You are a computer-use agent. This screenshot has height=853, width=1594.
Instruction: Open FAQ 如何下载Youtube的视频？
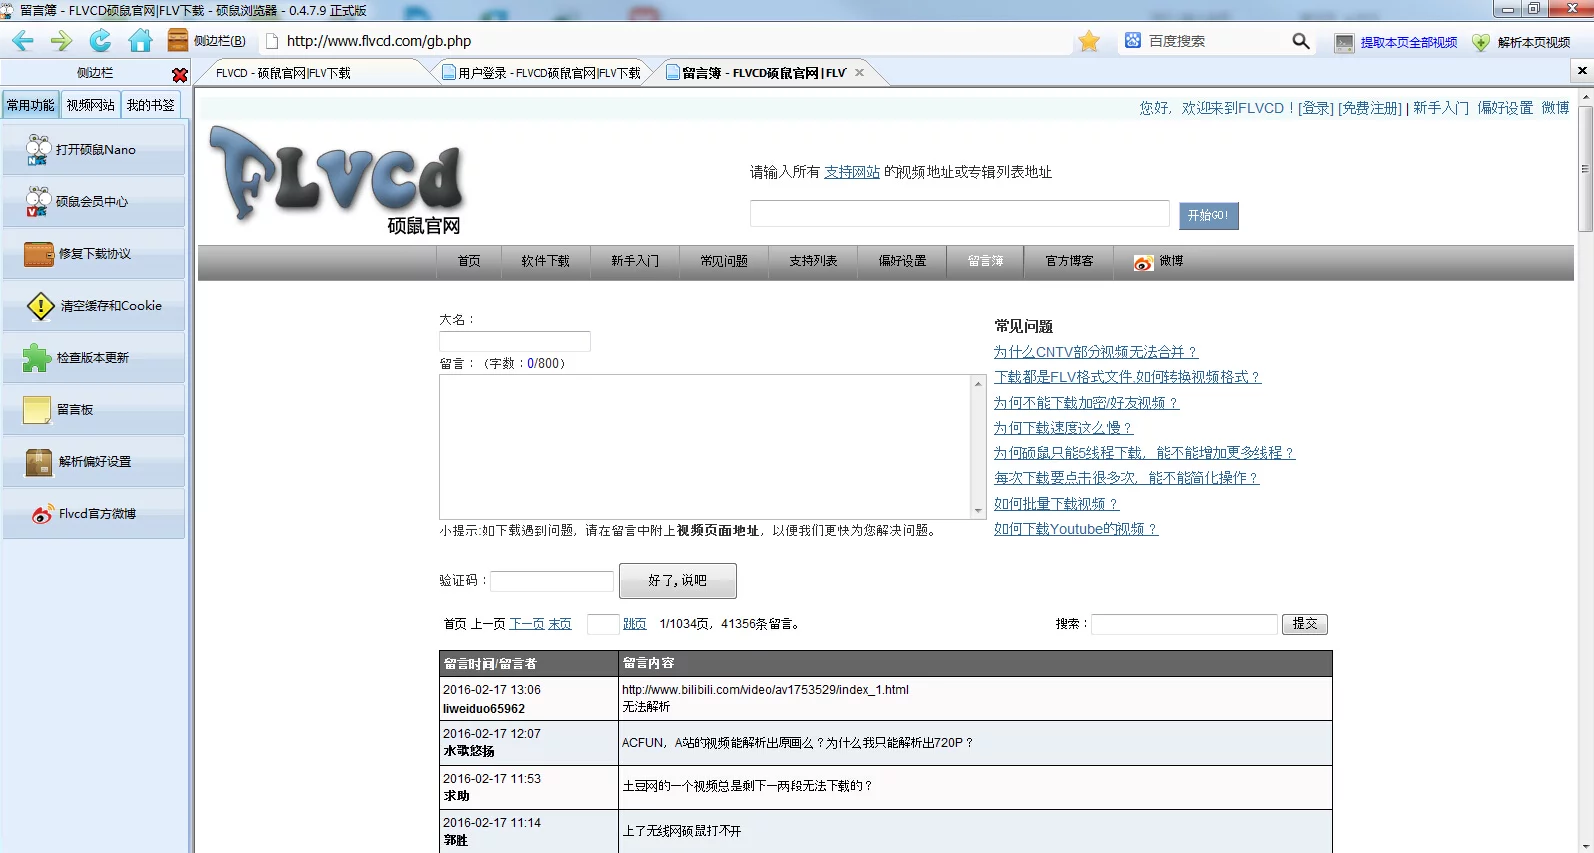coord(1076,529)
